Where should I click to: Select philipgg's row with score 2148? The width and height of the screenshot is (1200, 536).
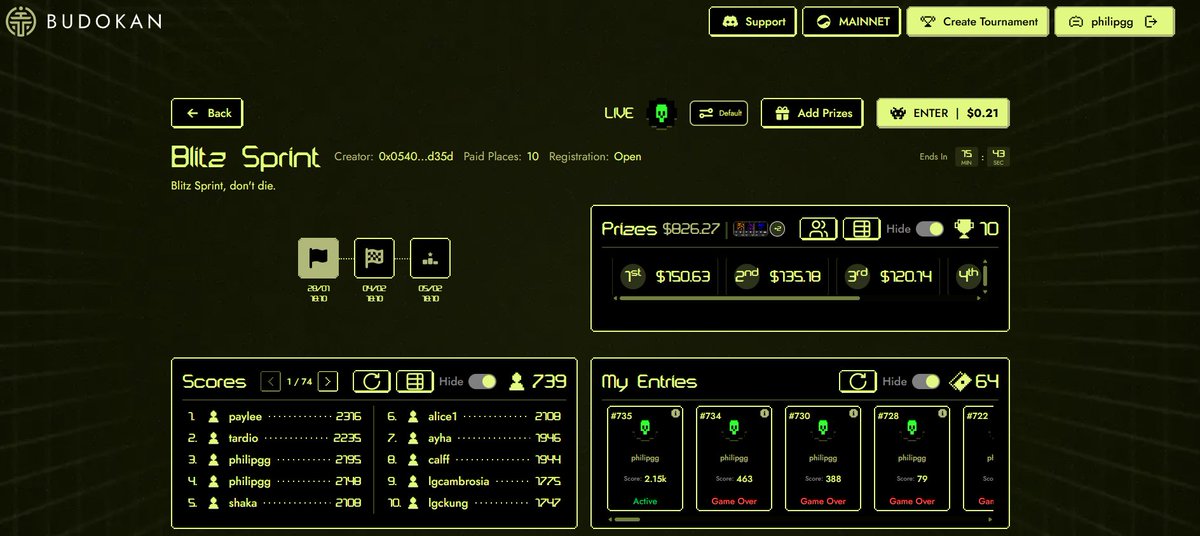[x=274, y=481]
